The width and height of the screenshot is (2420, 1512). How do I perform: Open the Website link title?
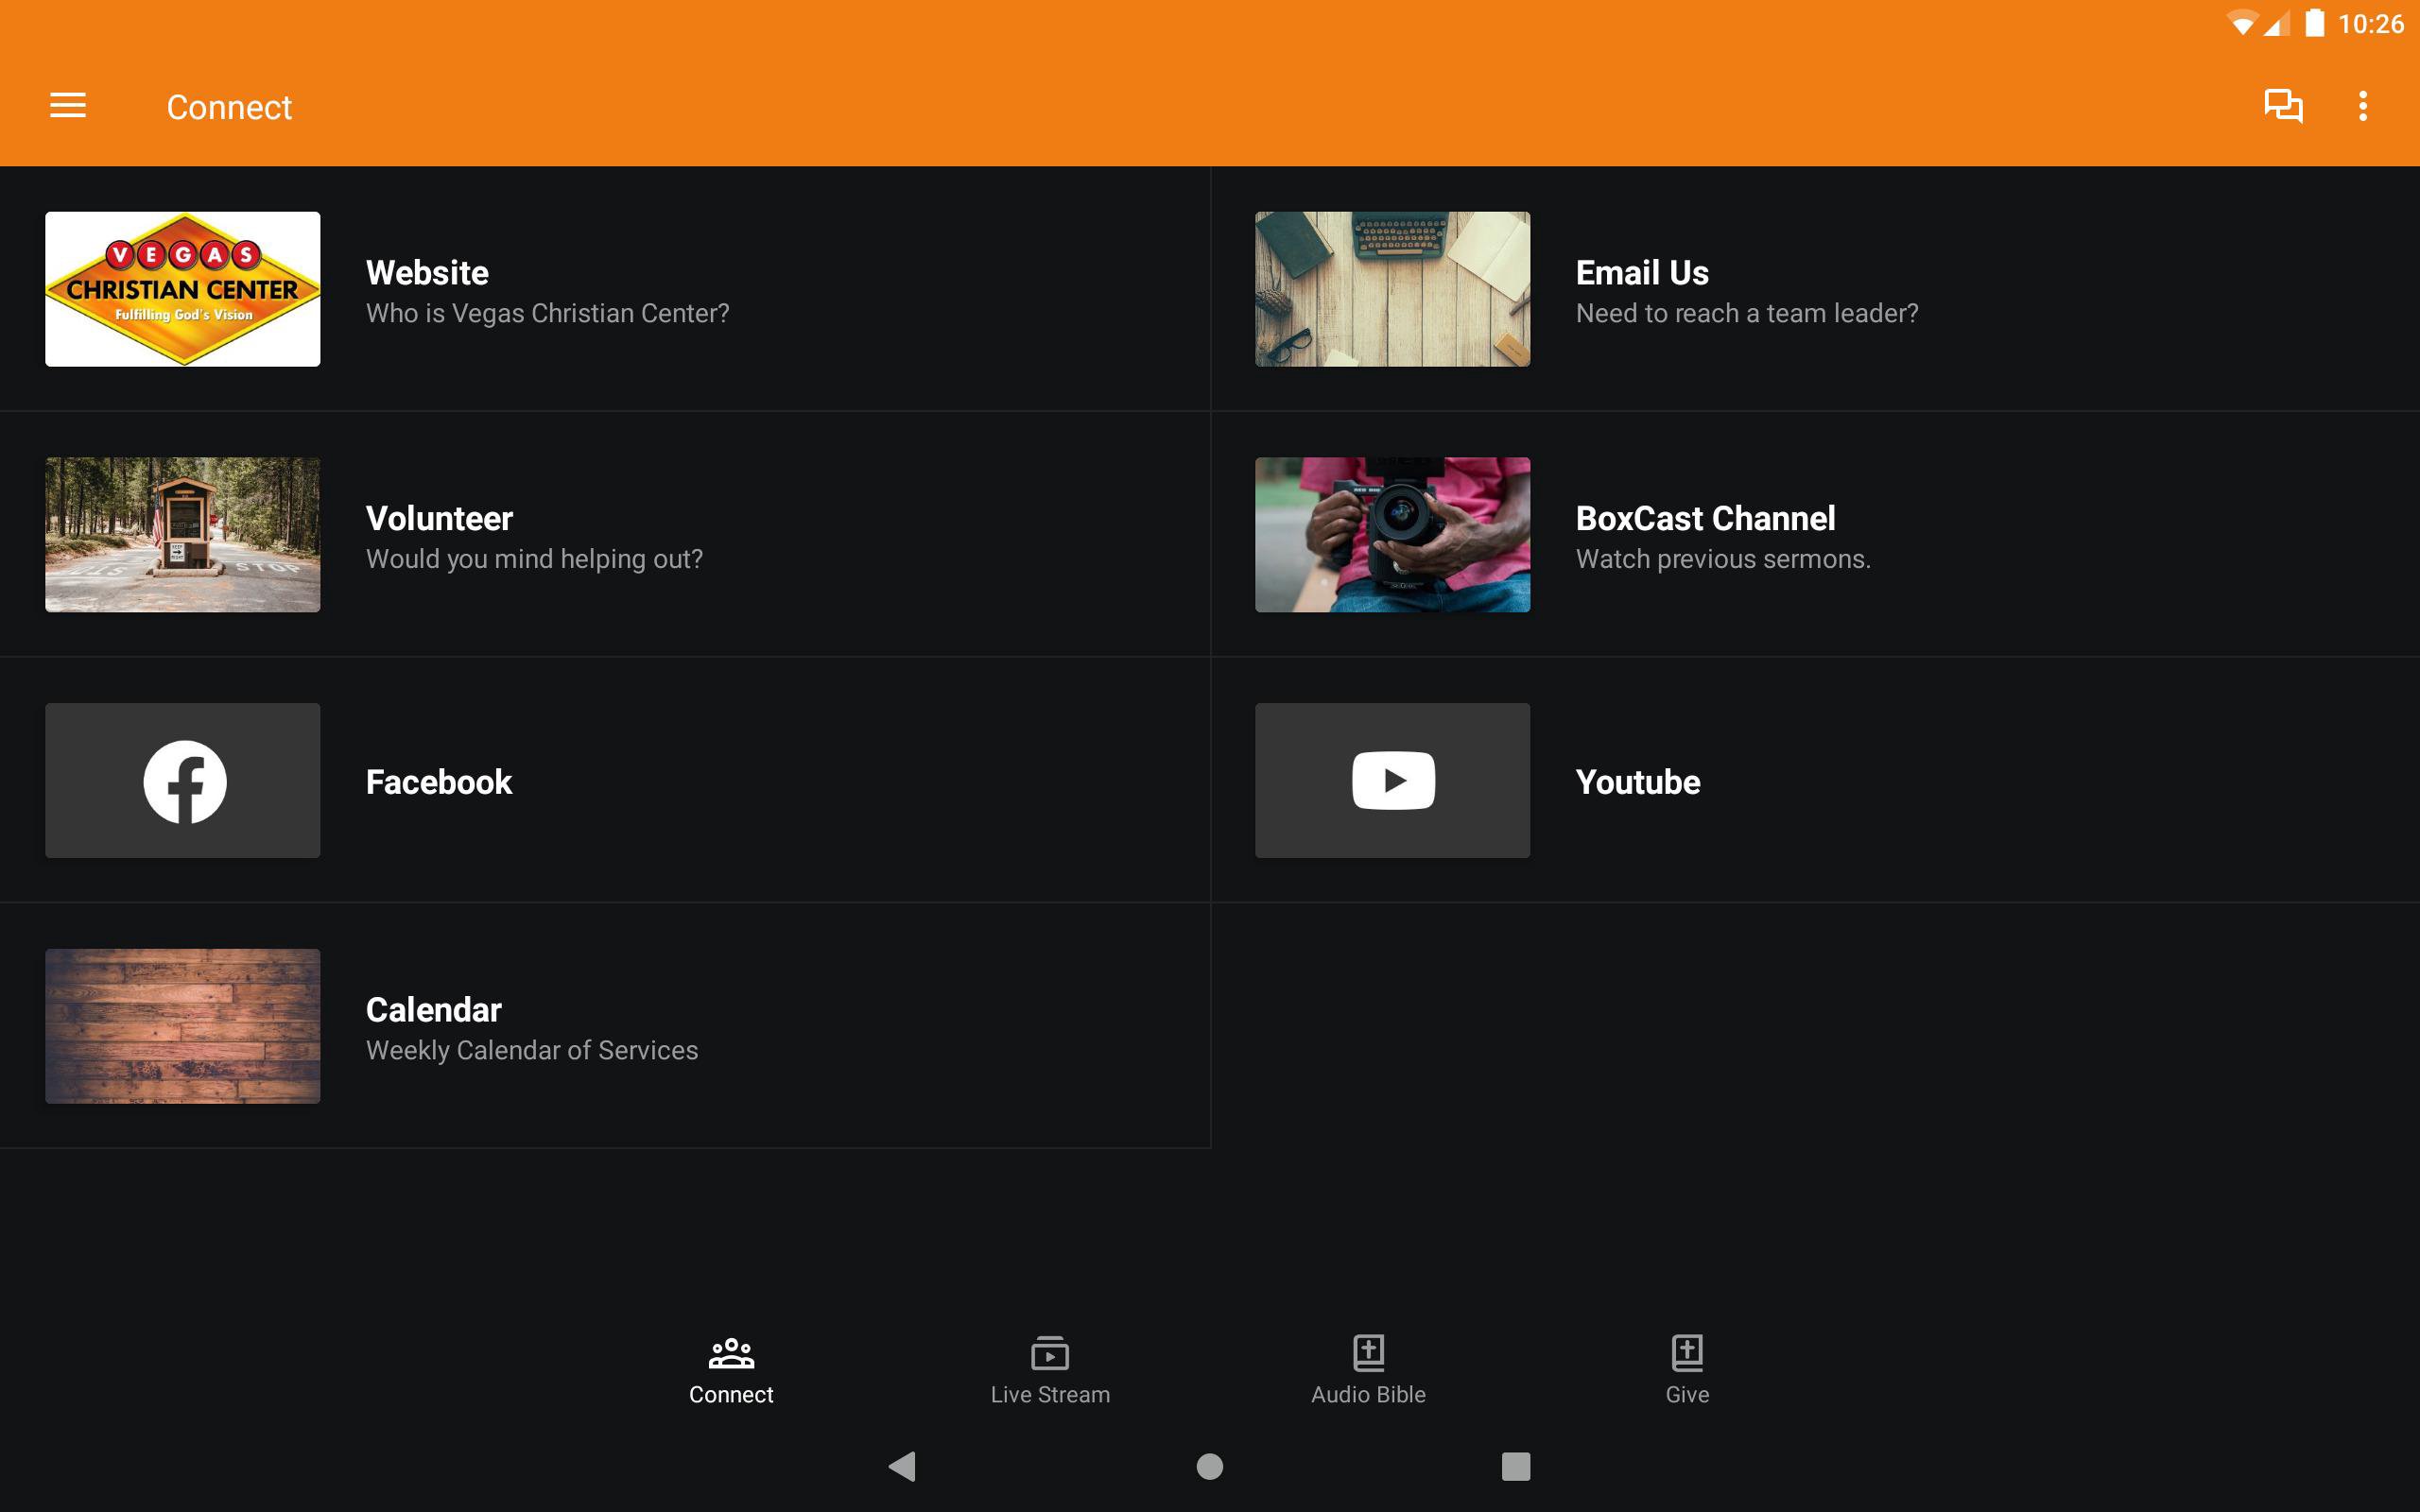click(x=427, y=273)
